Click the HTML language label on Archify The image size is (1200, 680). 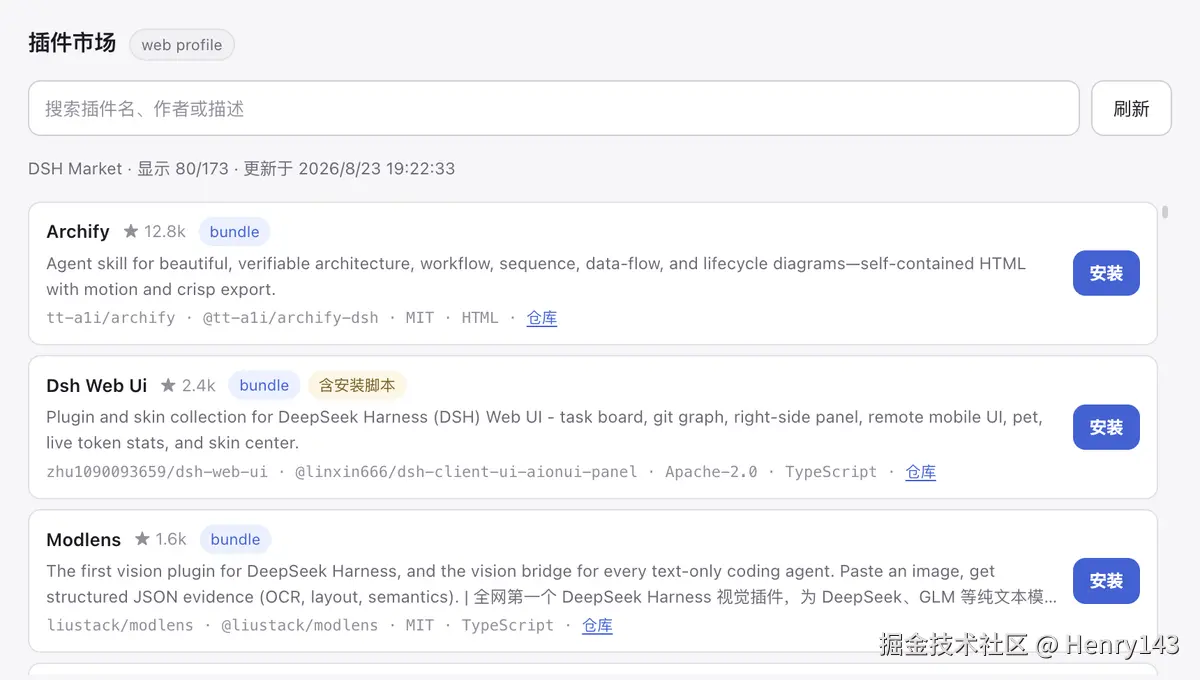(480, 318)
